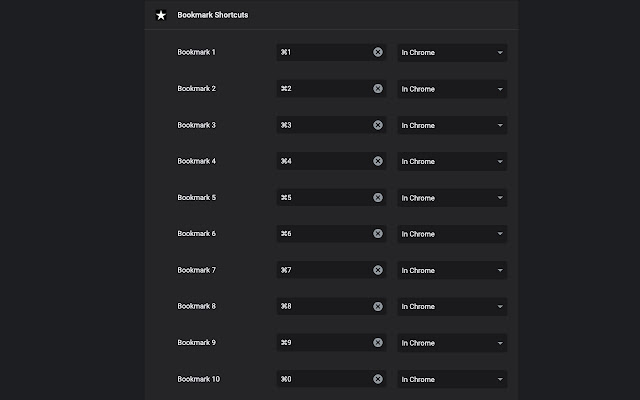Screen dimensions: 640x400
Task: Click the Bookmark Shortcuts star icon
Action: tap(161, 15)
